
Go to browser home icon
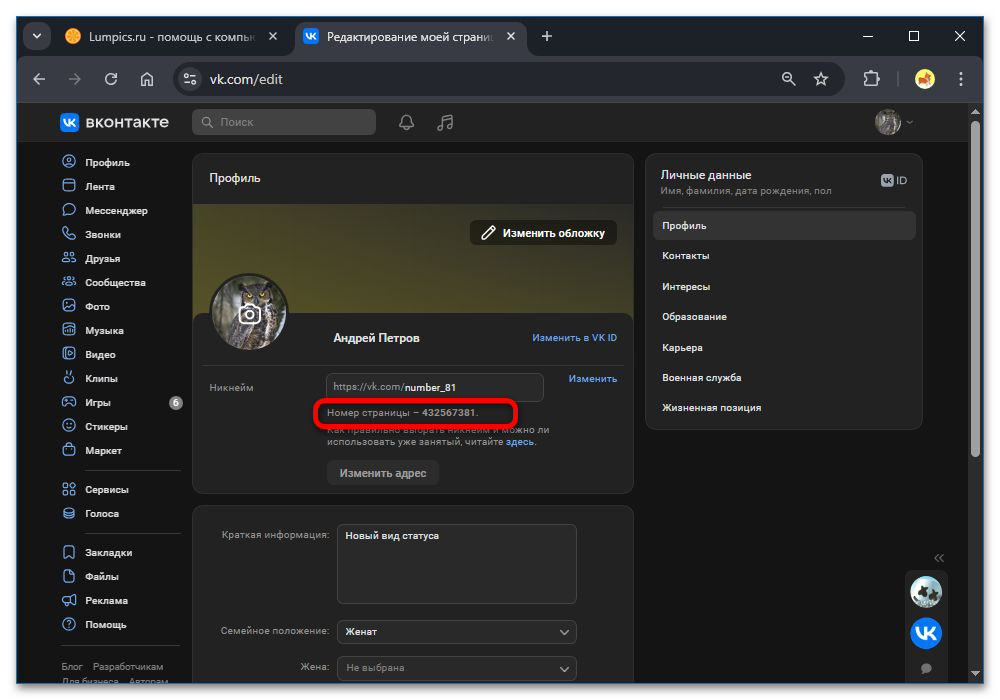coord(147,79)
